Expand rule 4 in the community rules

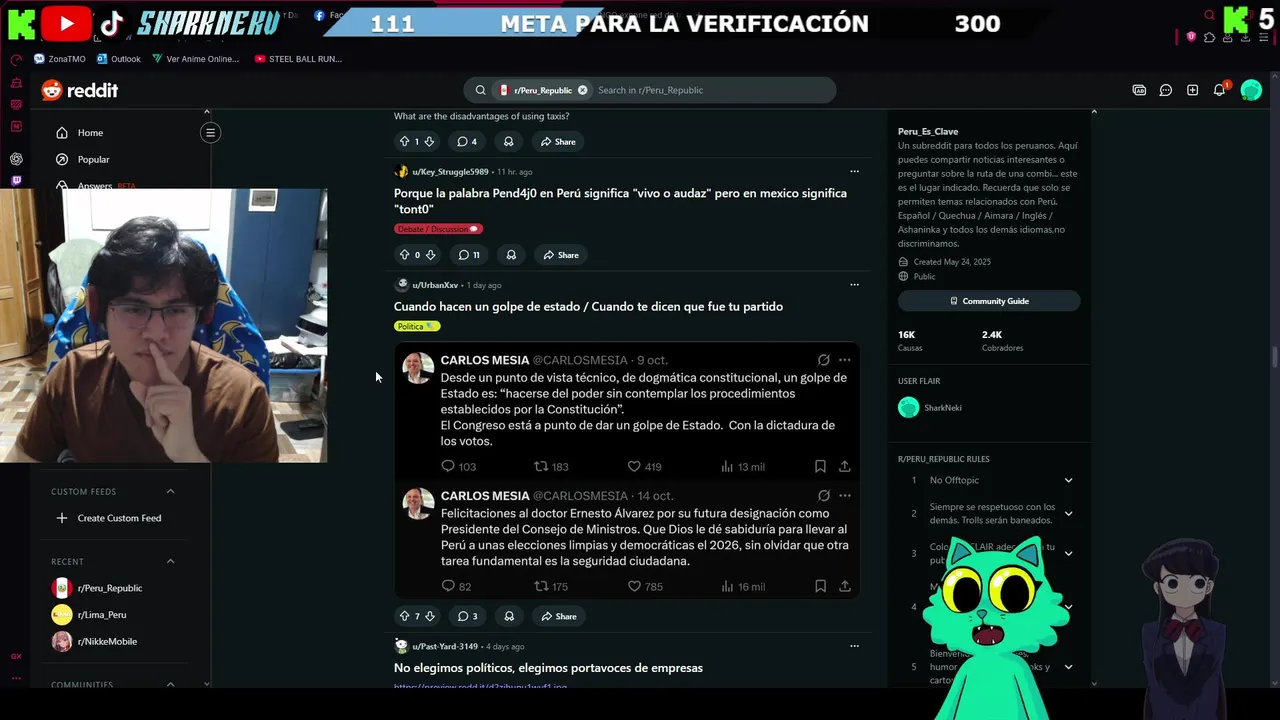[x=1068, y=606]
